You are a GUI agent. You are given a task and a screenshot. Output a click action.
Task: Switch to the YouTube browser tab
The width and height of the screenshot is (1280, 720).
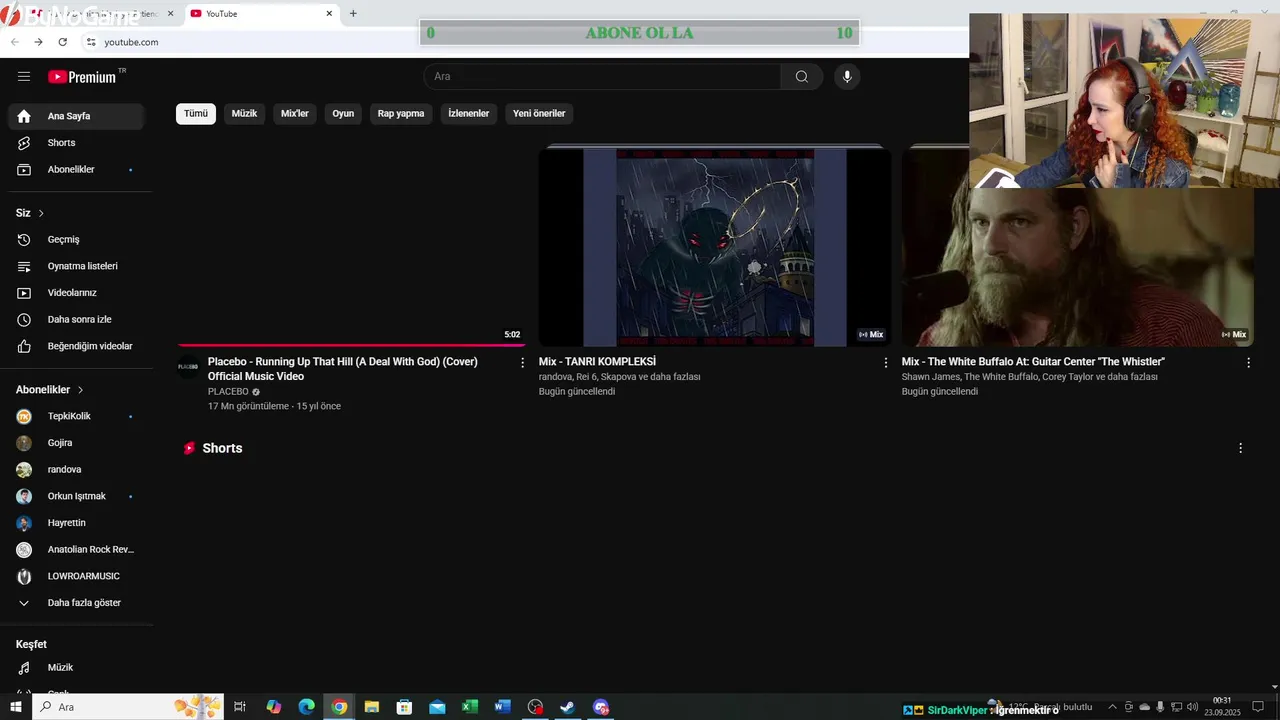point(260,14)
